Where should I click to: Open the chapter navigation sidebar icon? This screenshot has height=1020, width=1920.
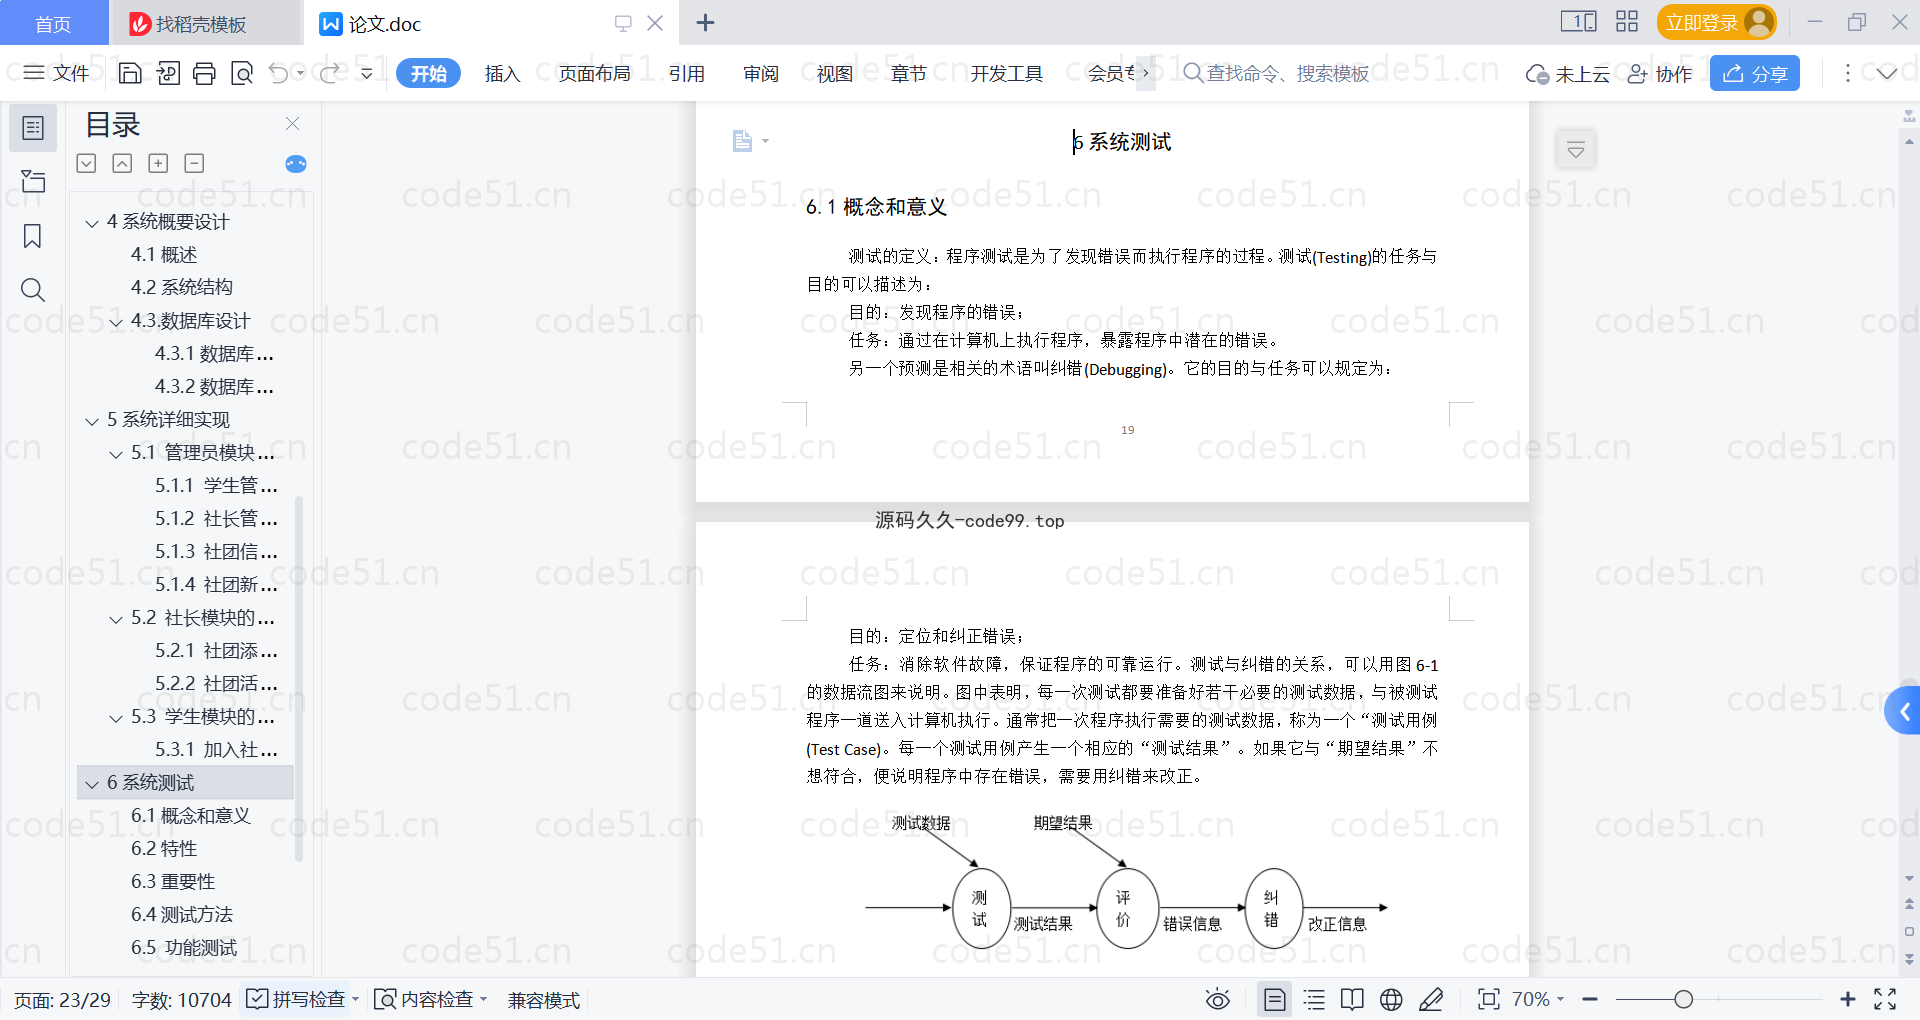[33, 182]
